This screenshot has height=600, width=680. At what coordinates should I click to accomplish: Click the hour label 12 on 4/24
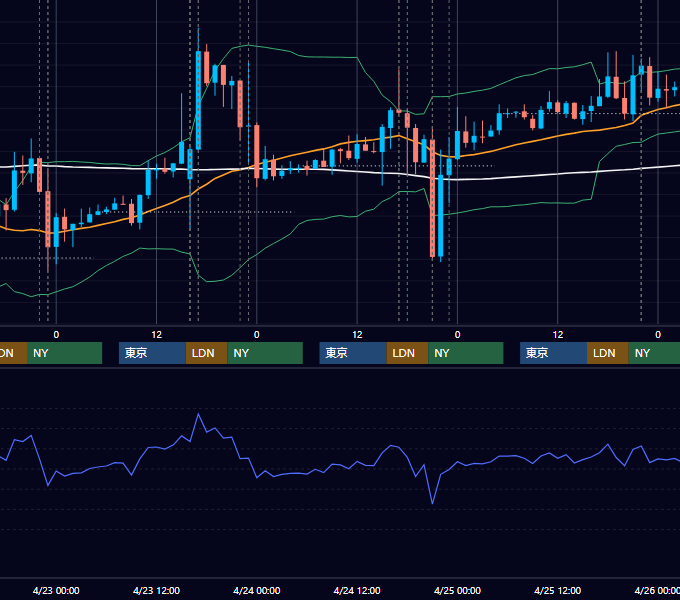point(357,335)
